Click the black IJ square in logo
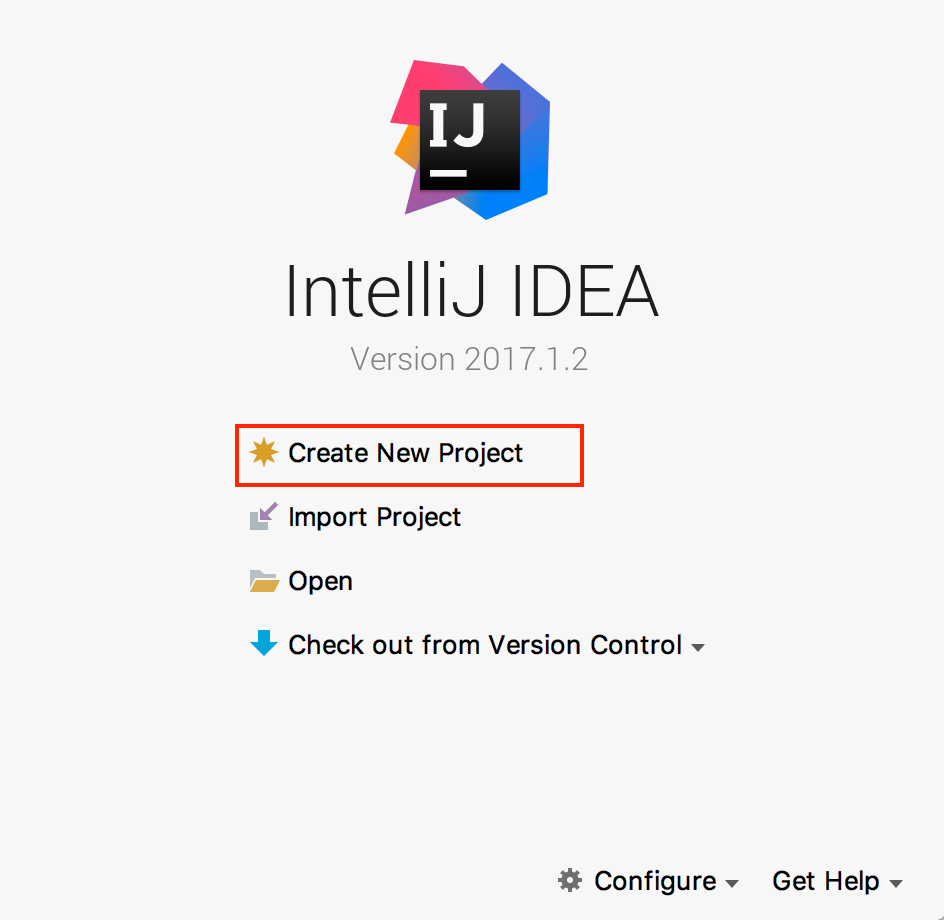 click(469, 139)
